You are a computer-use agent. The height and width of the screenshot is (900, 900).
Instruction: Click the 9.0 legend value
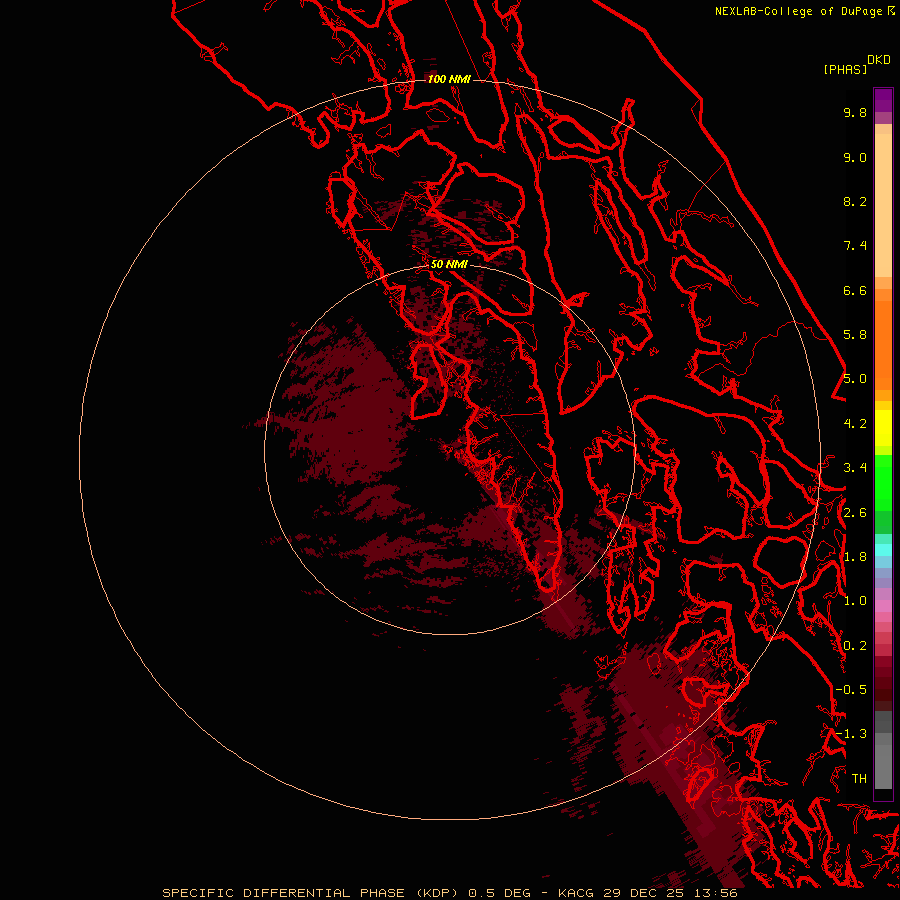pyautogui.click(x=855, y=157)
